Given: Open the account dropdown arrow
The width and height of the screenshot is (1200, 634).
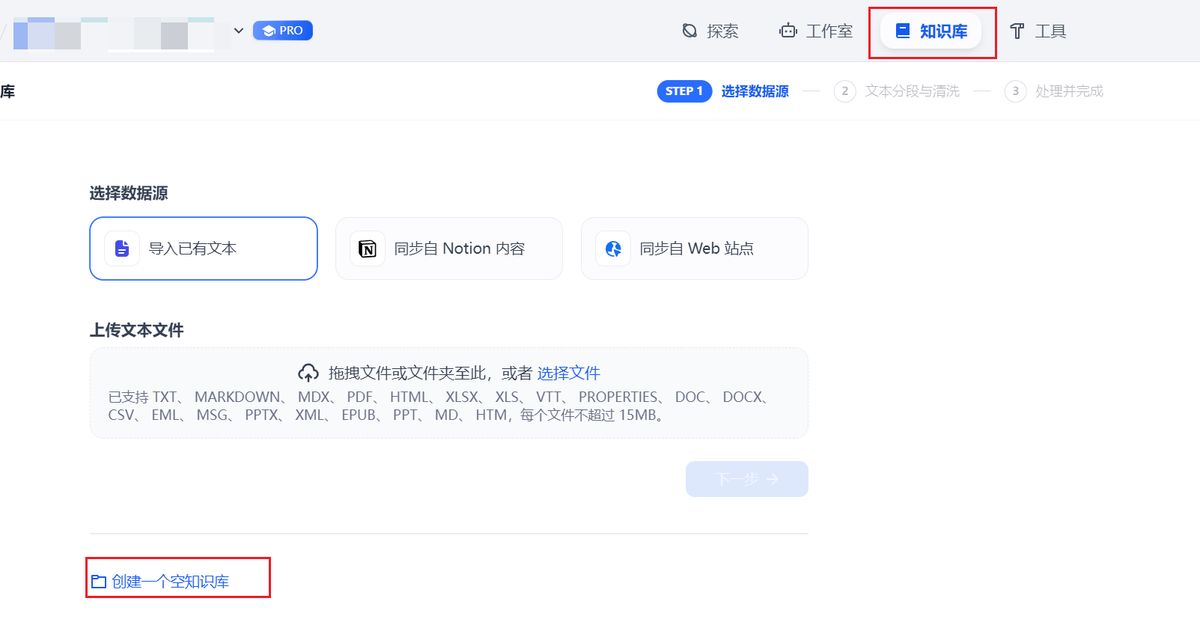Looking at the screenshot, I should (238, 30).
